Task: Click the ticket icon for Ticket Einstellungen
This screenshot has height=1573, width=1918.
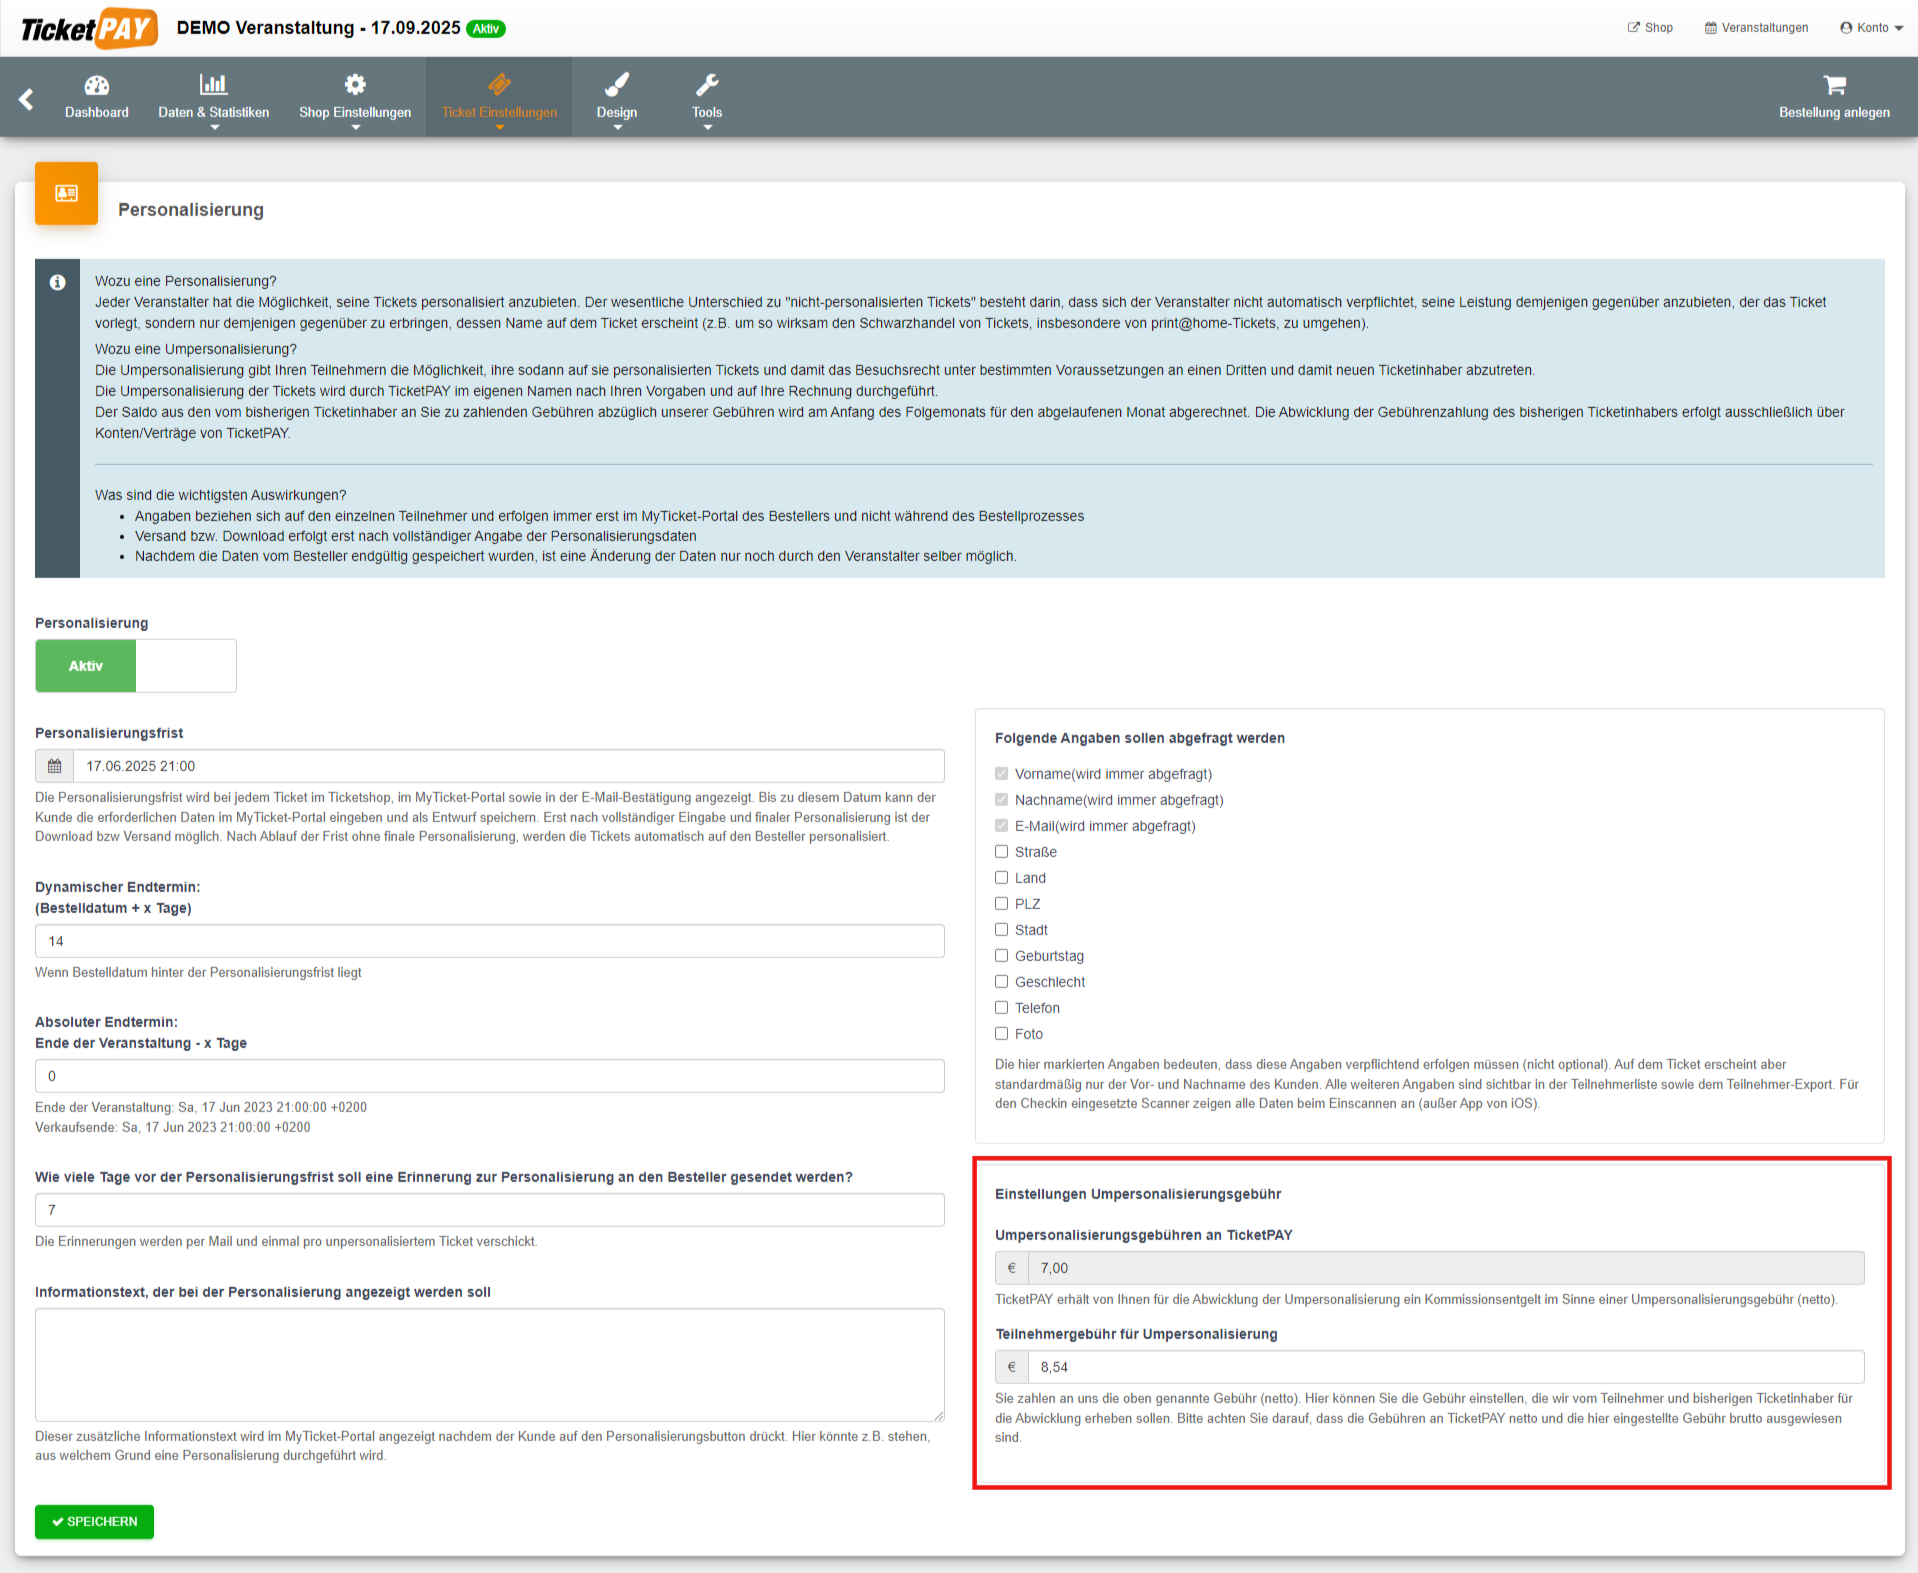Action: point(499,84)
